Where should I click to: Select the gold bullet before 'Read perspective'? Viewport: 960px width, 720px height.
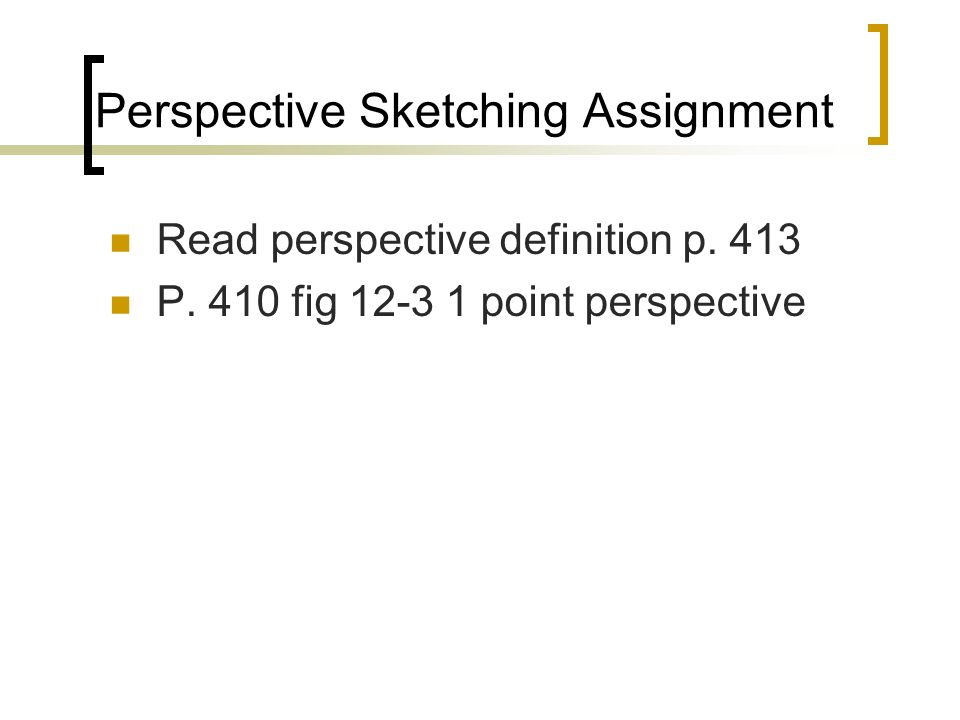click(121, 243)
